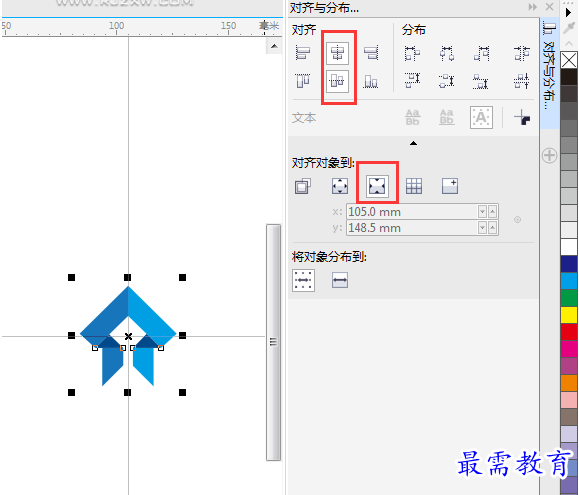Align objects to Grid
This screenshot has height=495, width=579.
[x=414, y=186]
